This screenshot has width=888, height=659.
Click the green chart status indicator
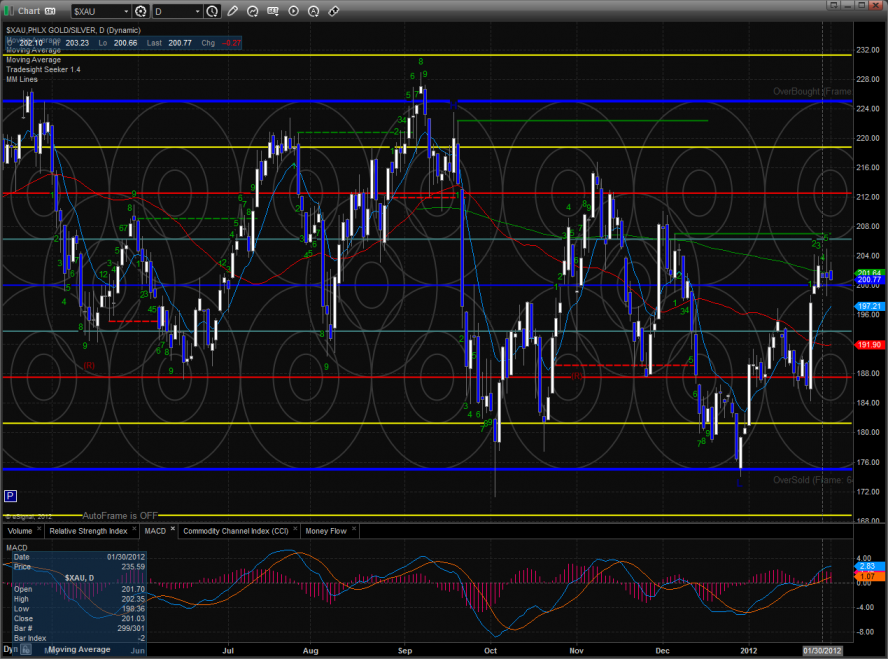[x=8, y=11]
